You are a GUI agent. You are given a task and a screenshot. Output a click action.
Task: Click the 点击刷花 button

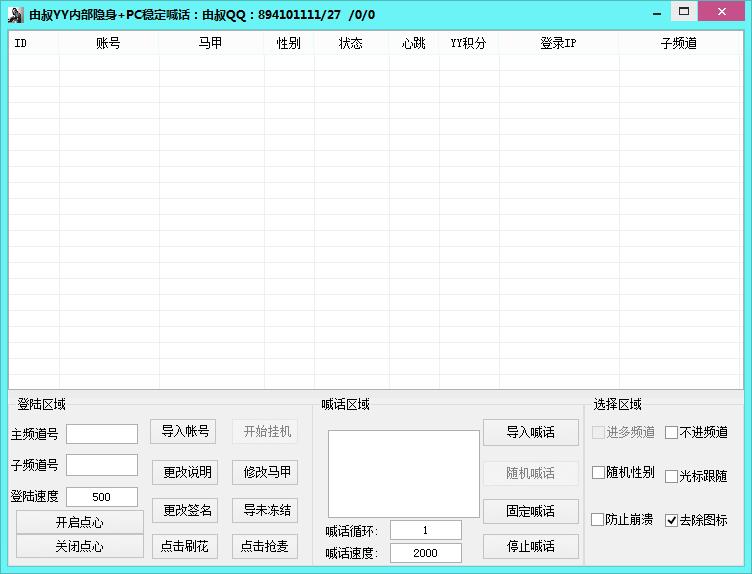pos(185,547)
